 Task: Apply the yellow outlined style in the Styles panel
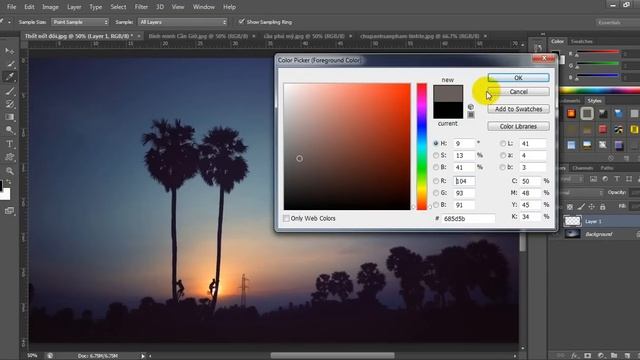pyautogui.click(x=634, y=129)
